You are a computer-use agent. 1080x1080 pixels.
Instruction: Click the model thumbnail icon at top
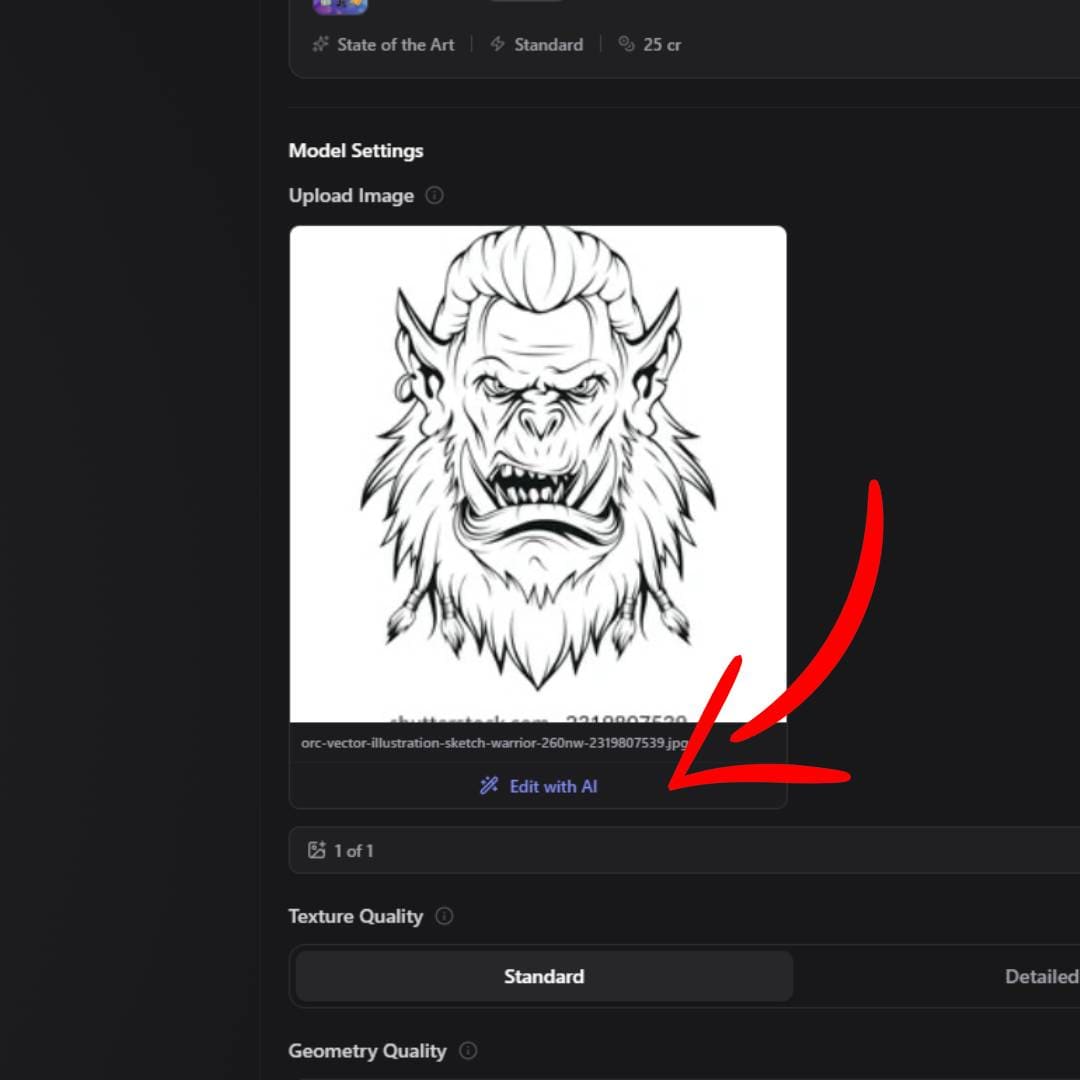click(340, 6)
